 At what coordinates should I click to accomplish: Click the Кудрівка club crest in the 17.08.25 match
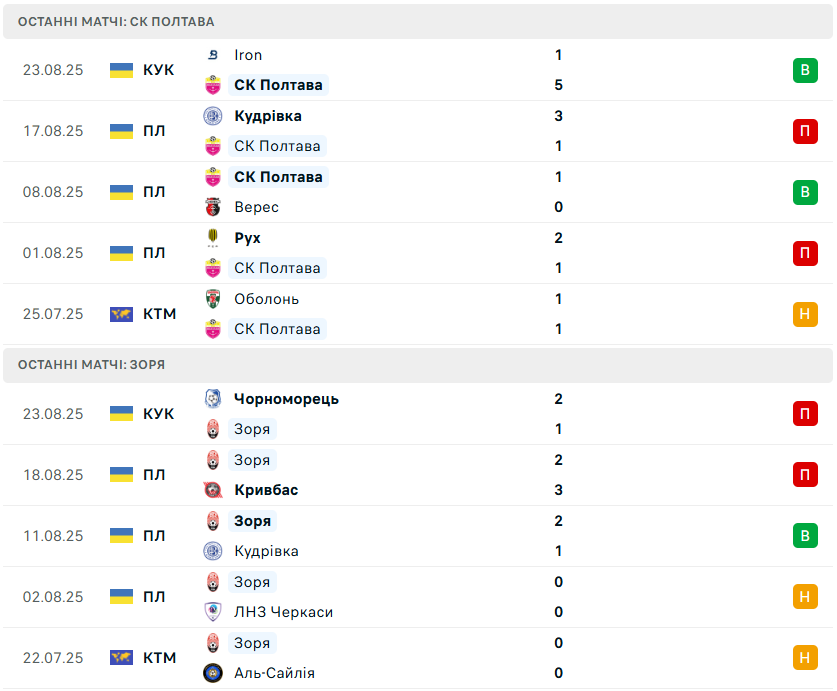(212, 116)
